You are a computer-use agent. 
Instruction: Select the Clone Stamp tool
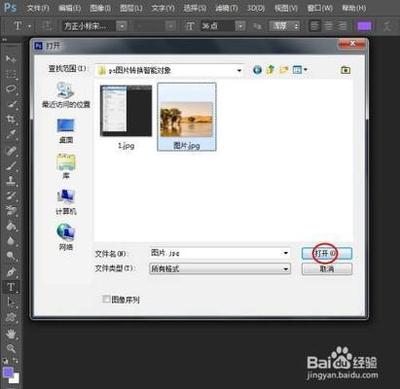coord(11,180)
